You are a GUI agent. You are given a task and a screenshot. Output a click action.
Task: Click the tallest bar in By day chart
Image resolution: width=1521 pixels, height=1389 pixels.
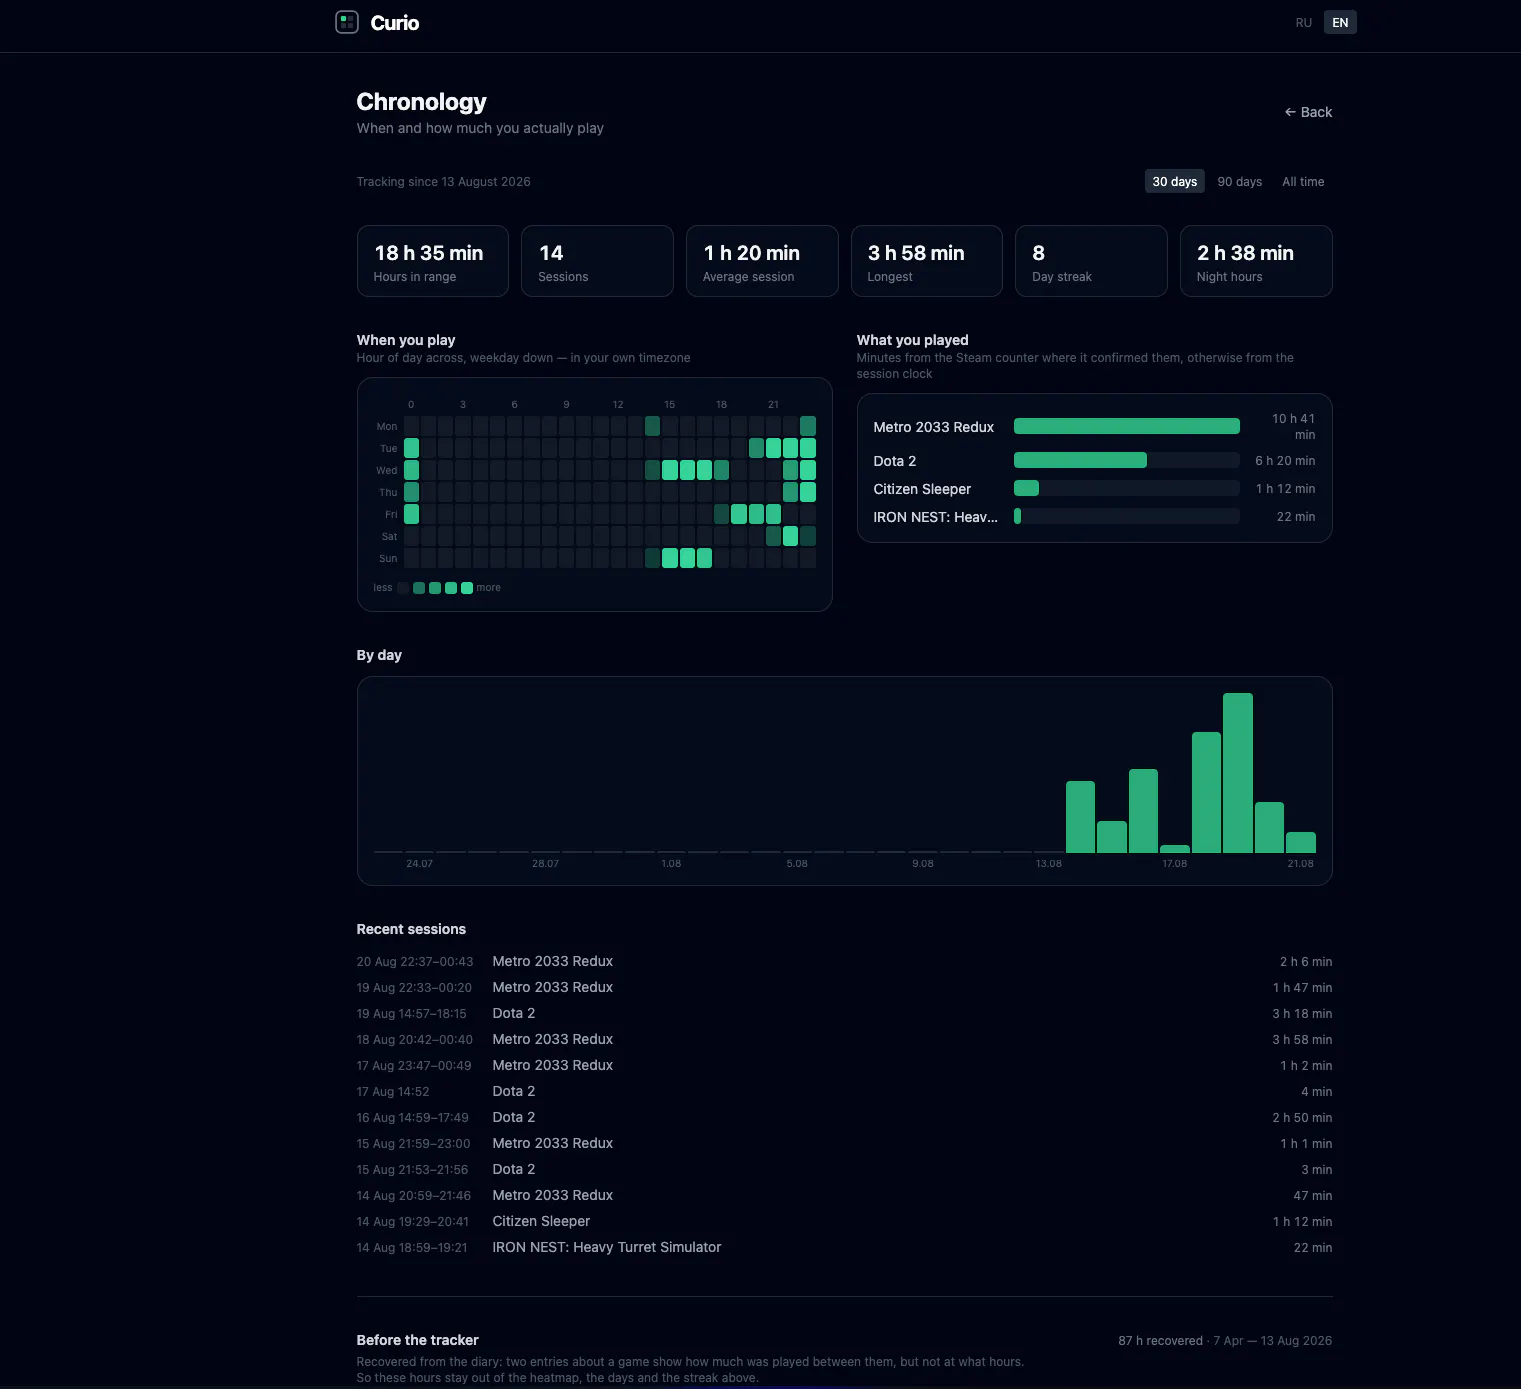[x=1238, y=773]
